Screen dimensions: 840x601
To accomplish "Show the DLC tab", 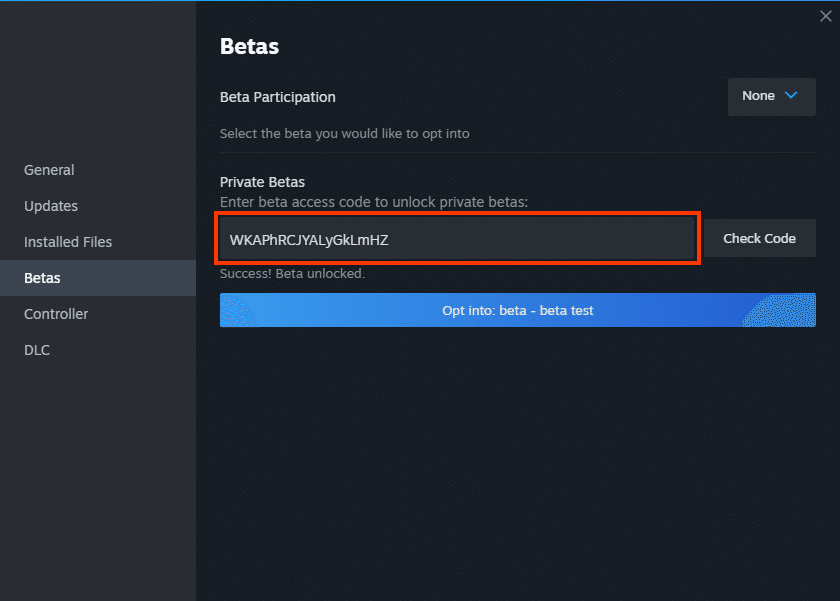I will pyautogui.click(x=98, y=350).
